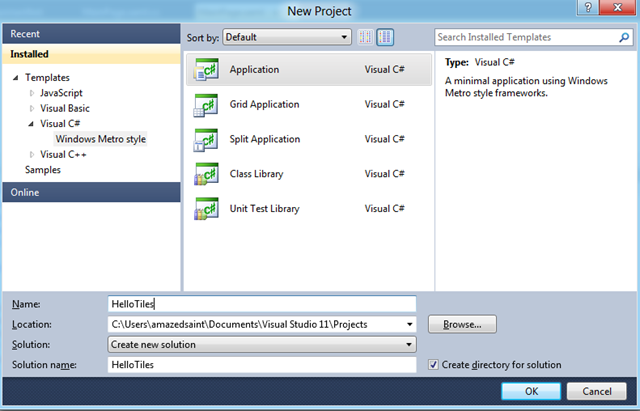
Task: Switch to small icons view
Action: [365, 37]
